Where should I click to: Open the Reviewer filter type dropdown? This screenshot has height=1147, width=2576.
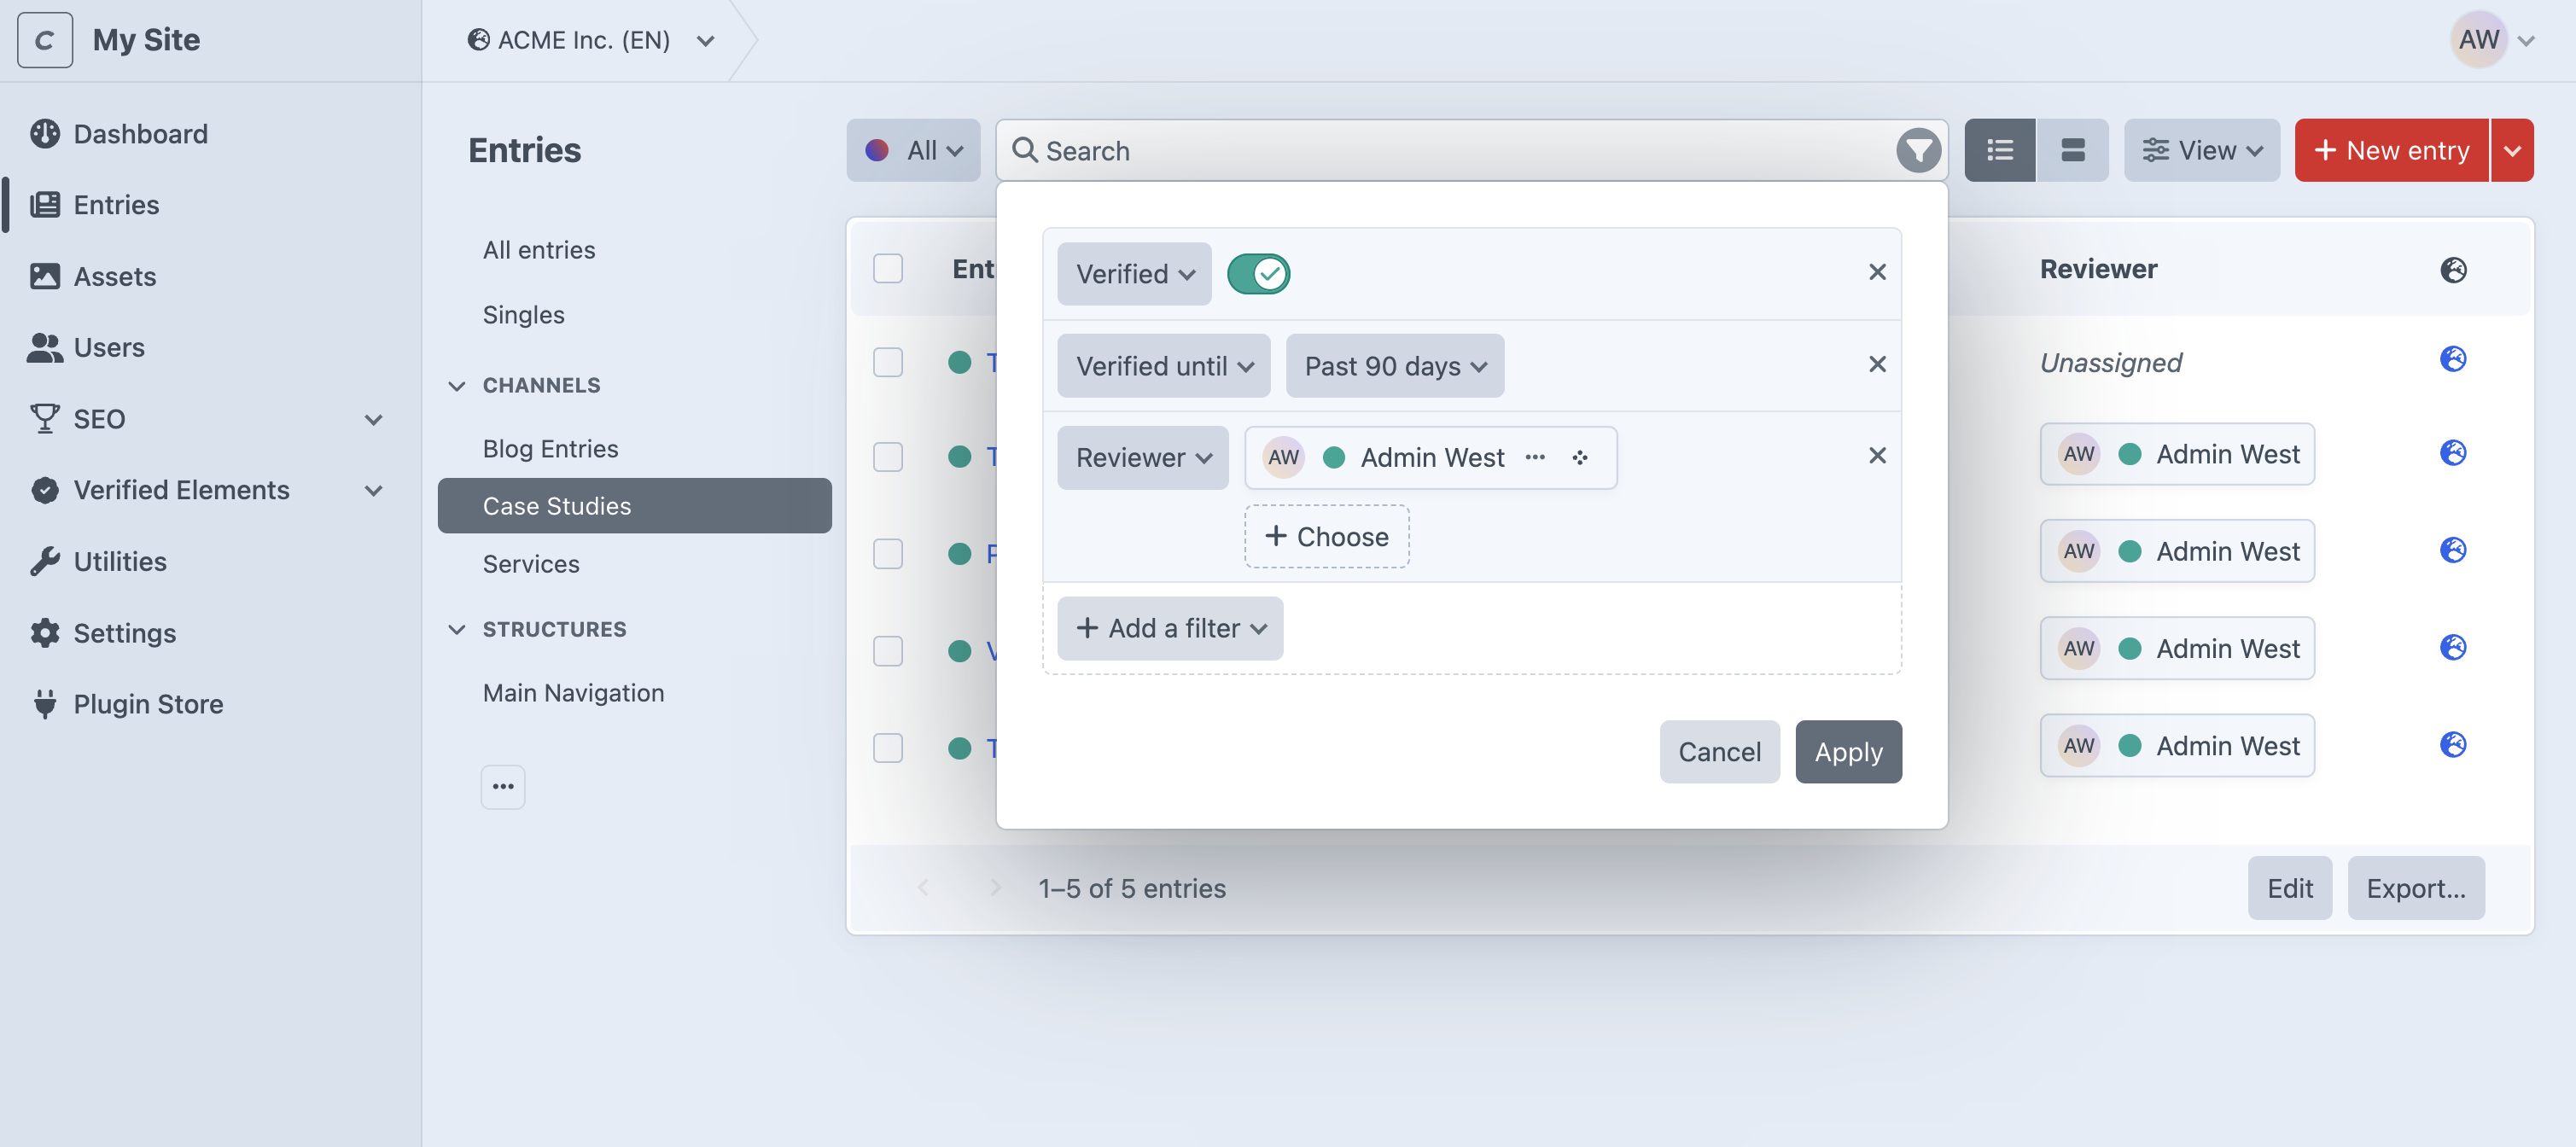(1143, 457)
